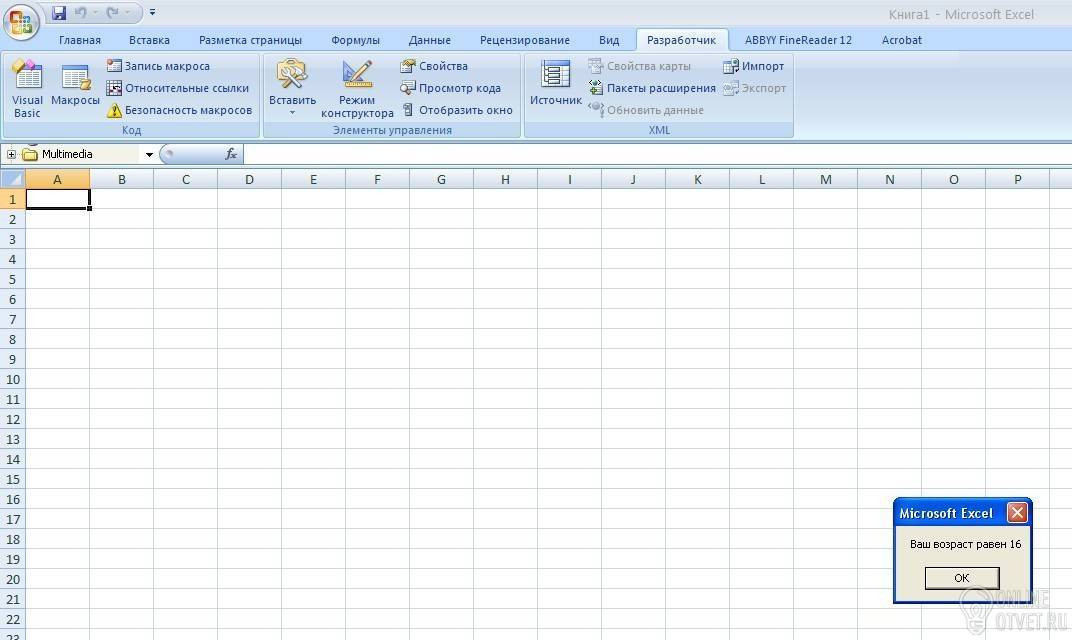The image size is (1072, 640).
Task: Select column D header
Action: [x=250, y=179]
